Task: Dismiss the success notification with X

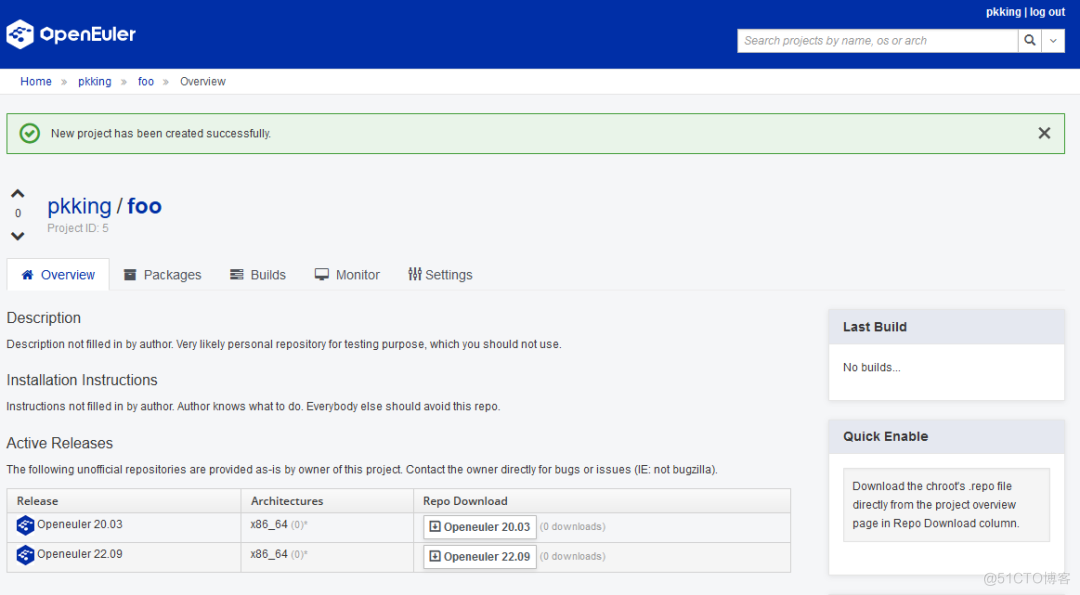Action: point(1044,134)
